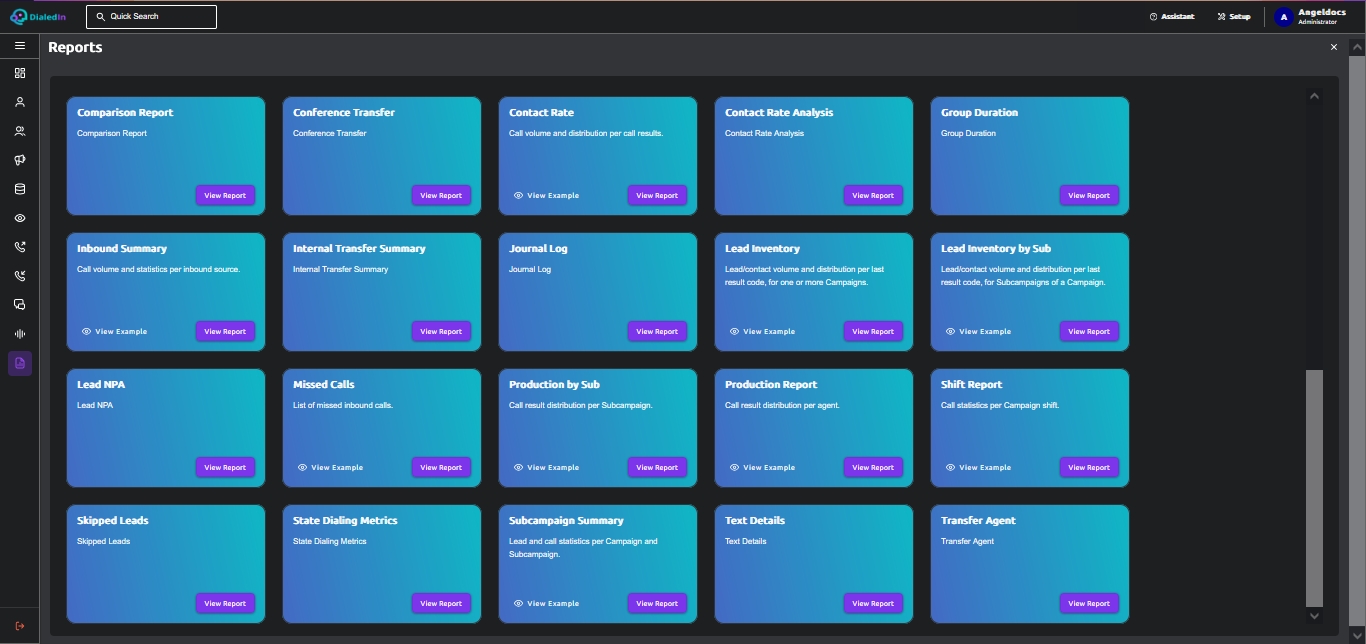Open the inbound phone call icon in sidebar
Screen dimensions: 1366x644
pyautogui.click(x=20, y=276)
